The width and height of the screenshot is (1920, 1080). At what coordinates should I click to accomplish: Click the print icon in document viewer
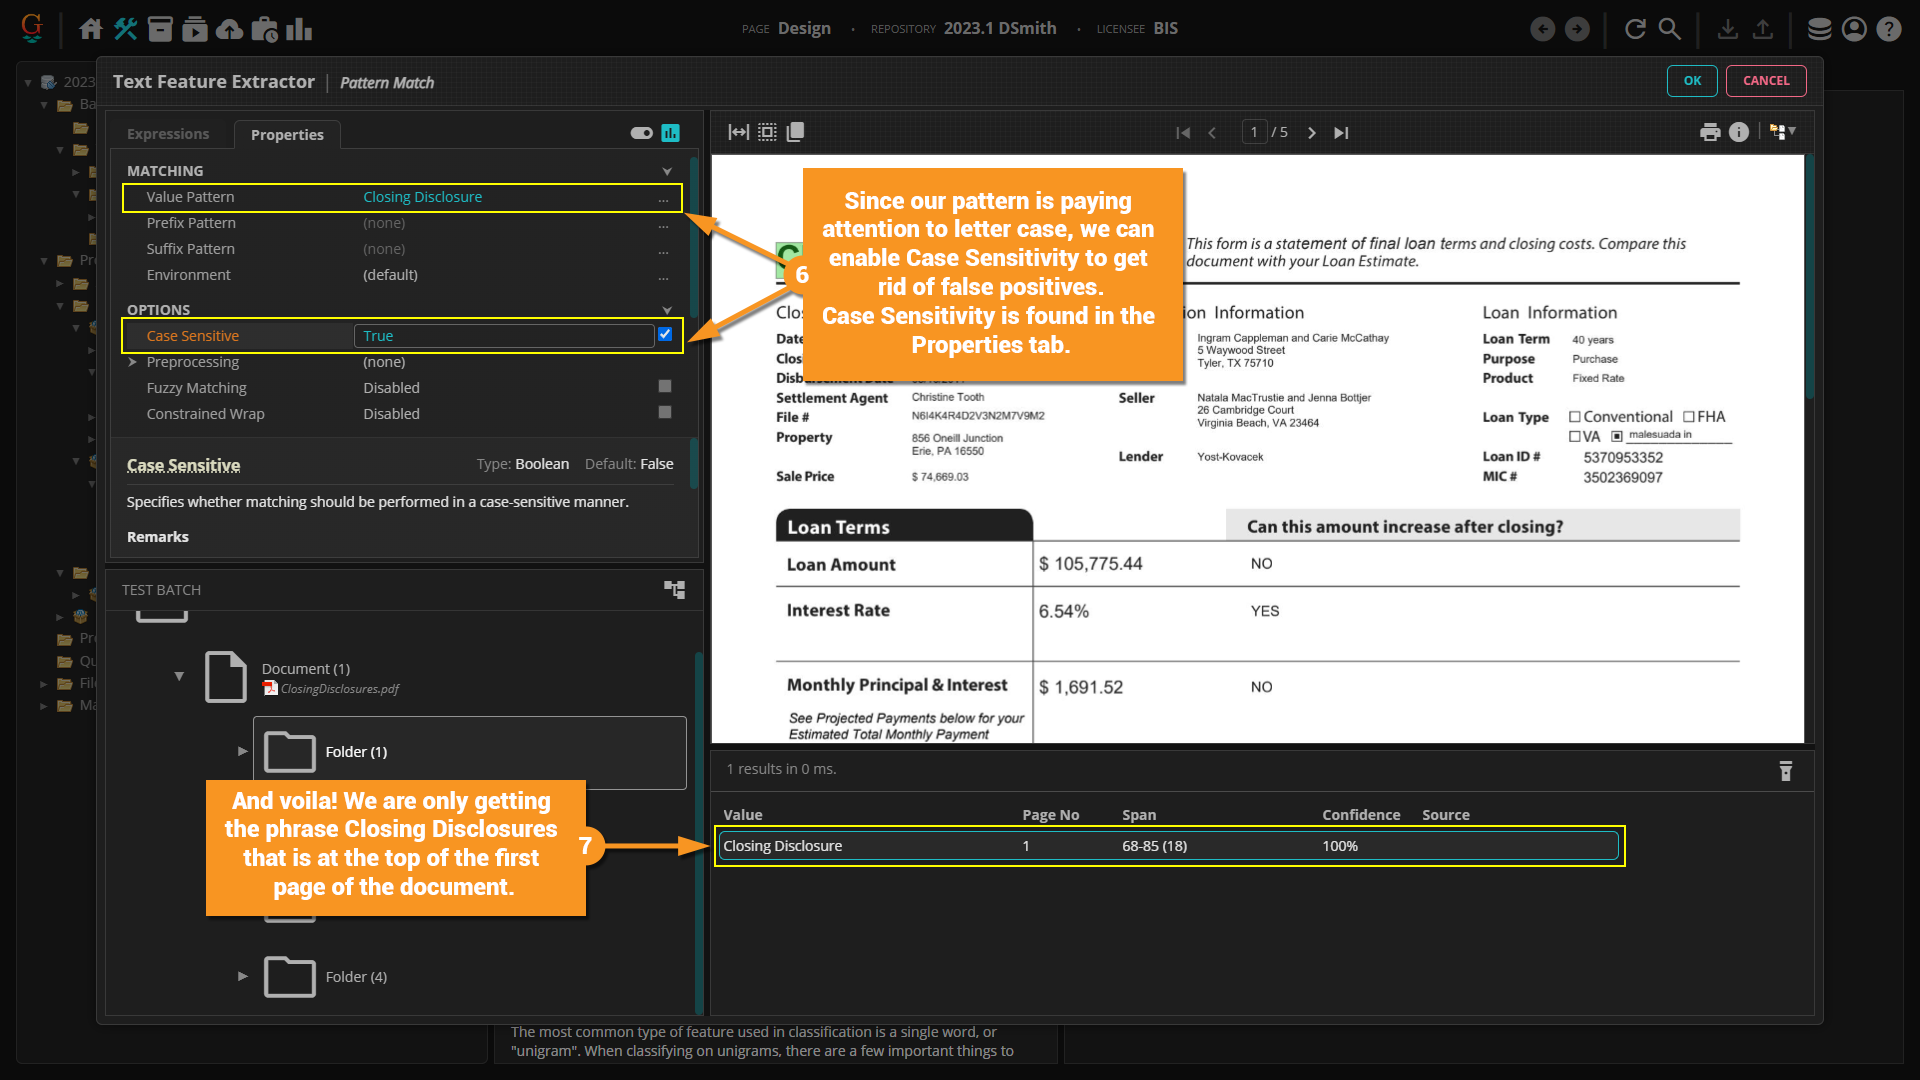pos(1710,132)
